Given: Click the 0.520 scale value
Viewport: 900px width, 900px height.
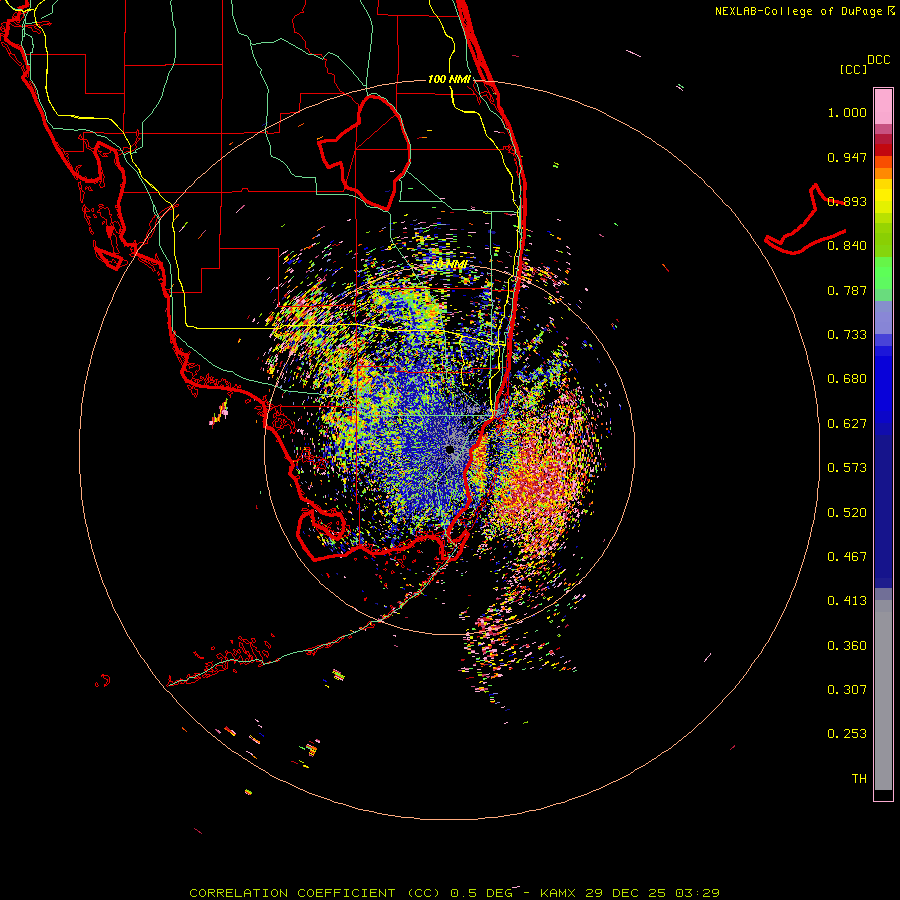Looking at the screenshot, I should point(847,513).
